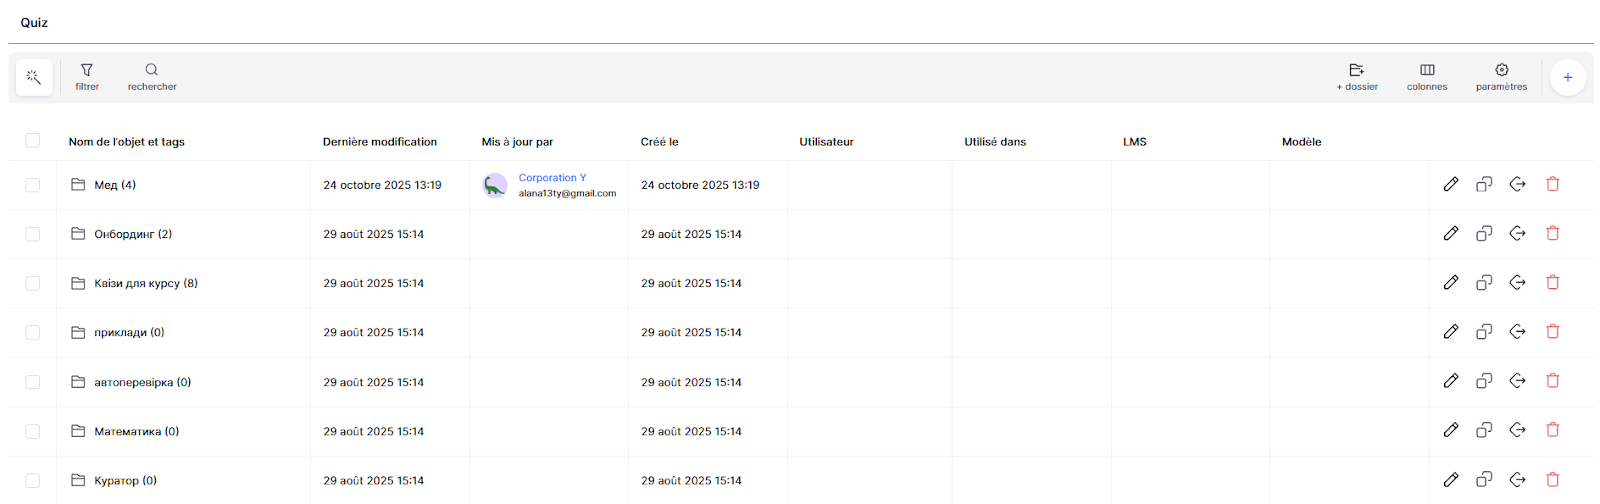The height and width of the screenshot is (504, 1600).
Task: Tick the Математика row checkbox
Action: (33, 431)
